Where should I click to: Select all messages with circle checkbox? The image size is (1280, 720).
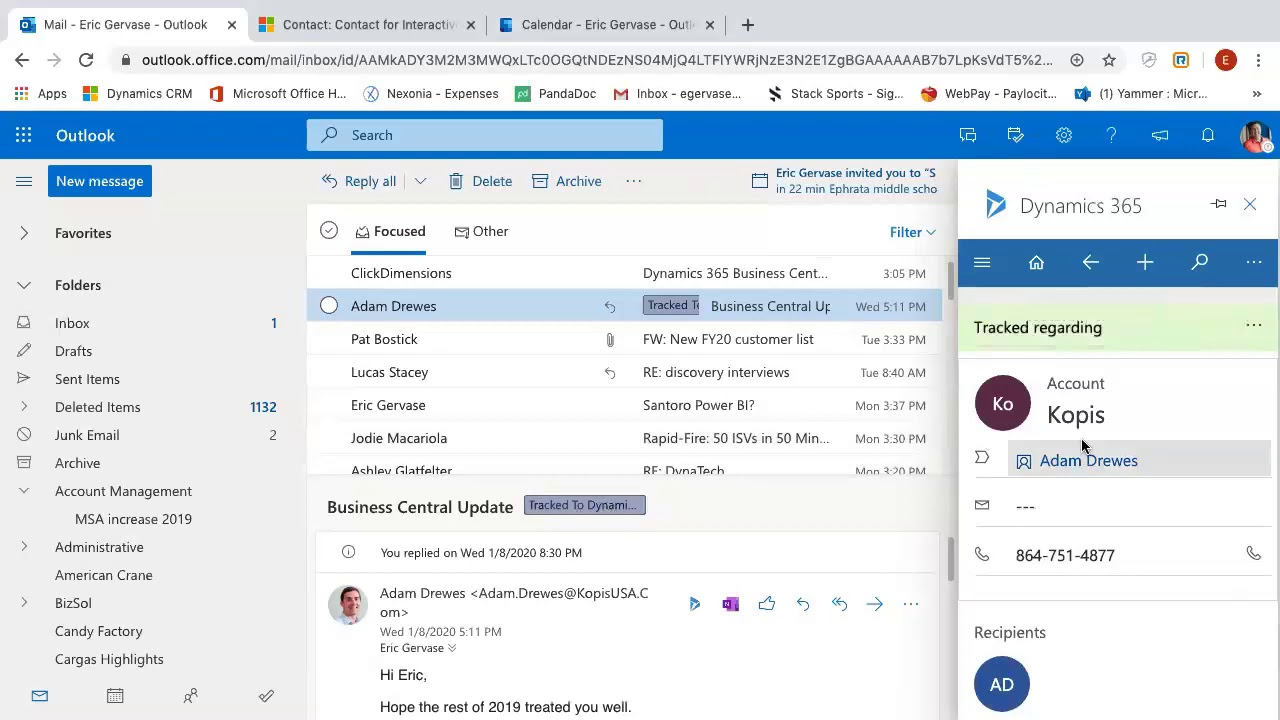pos(329,231)
